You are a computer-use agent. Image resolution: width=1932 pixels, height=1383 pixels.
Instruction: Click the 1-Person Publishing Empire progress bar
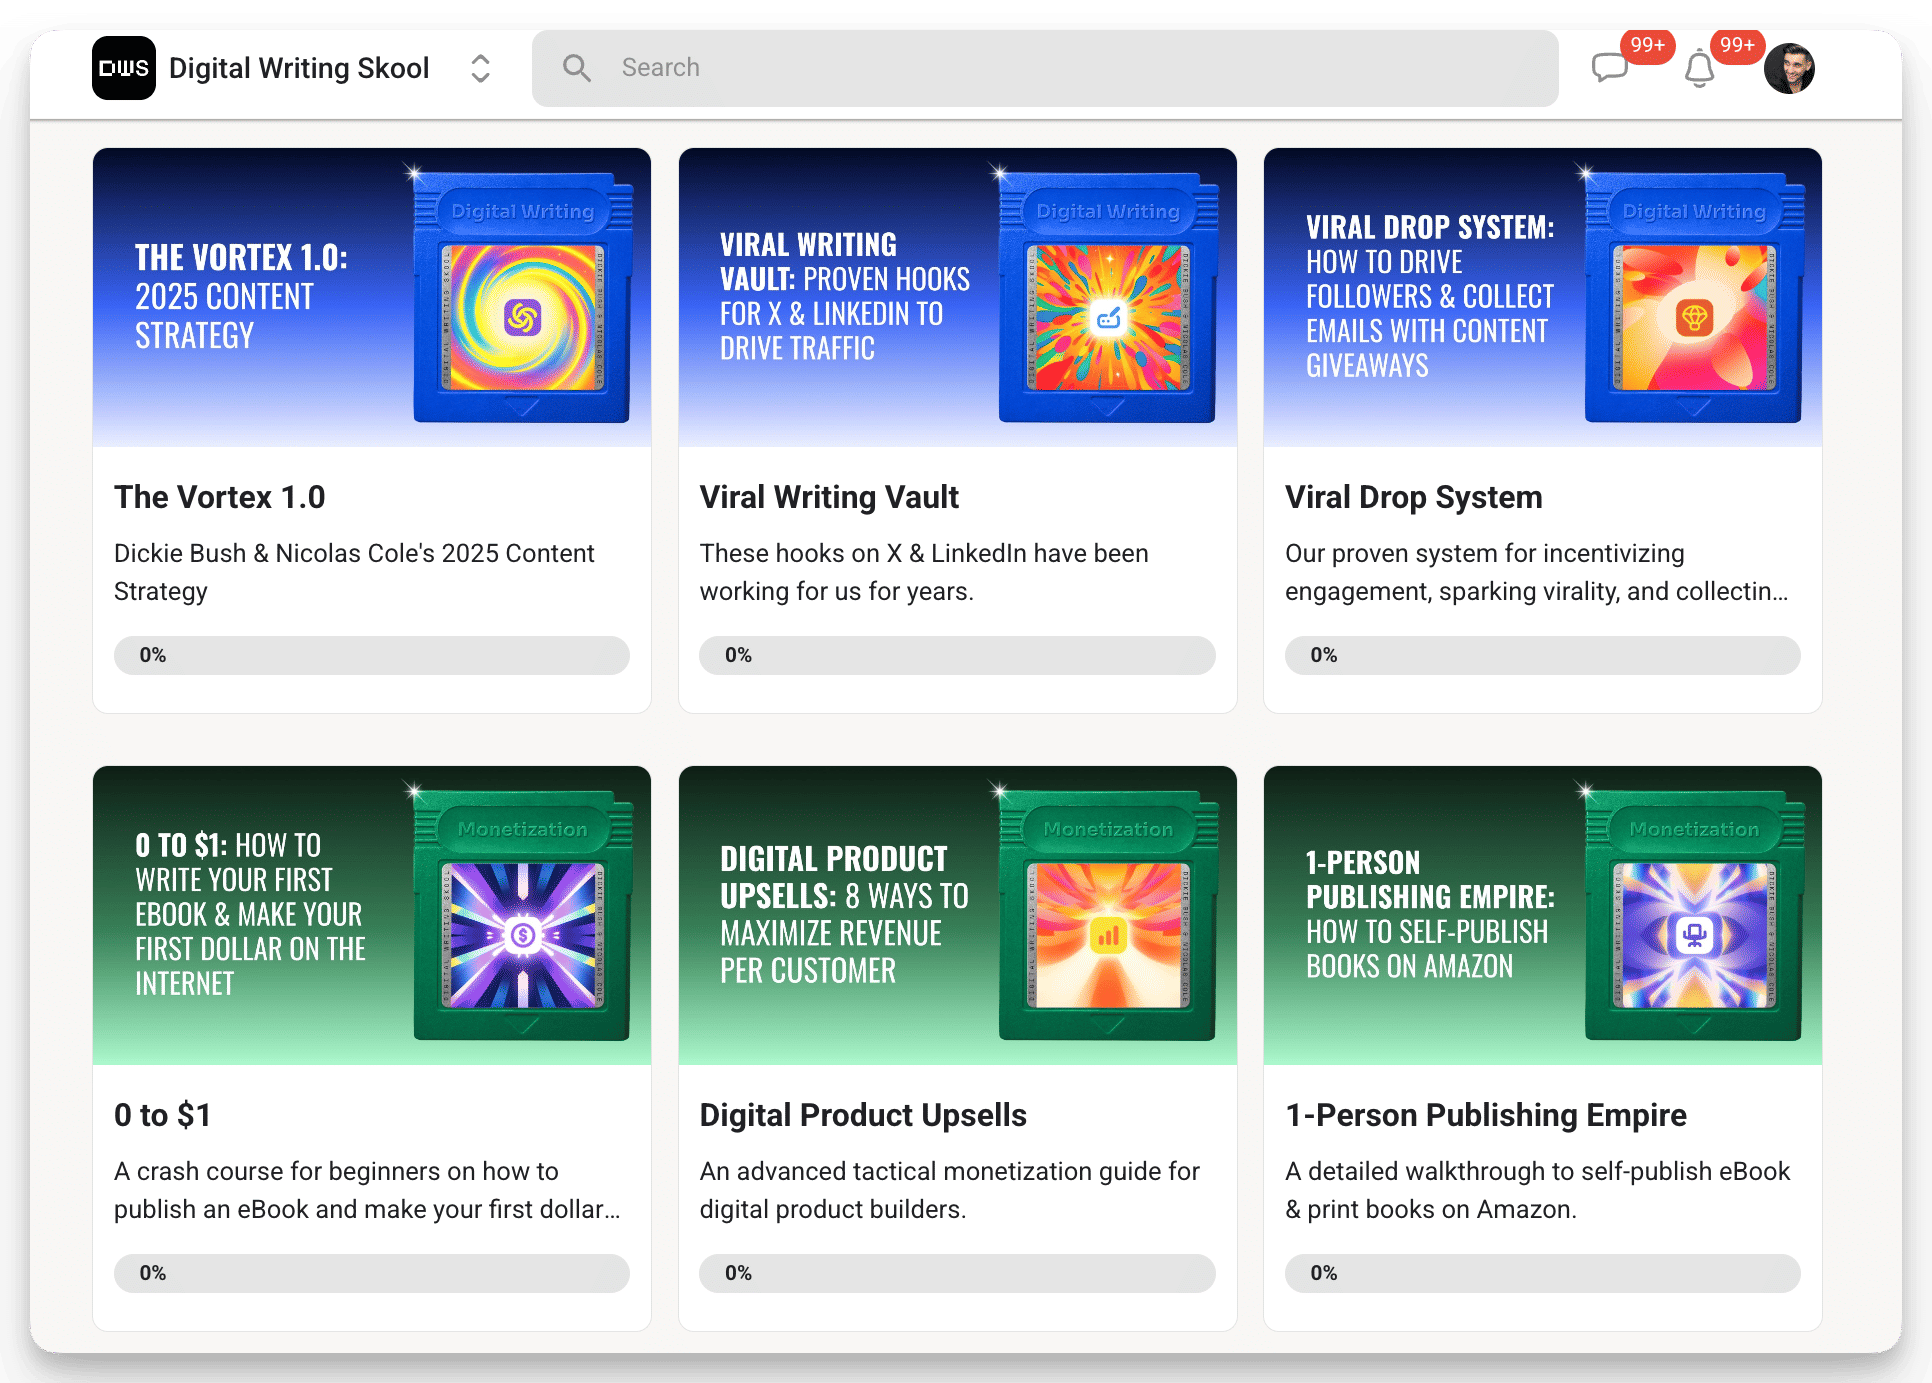1543,1273
